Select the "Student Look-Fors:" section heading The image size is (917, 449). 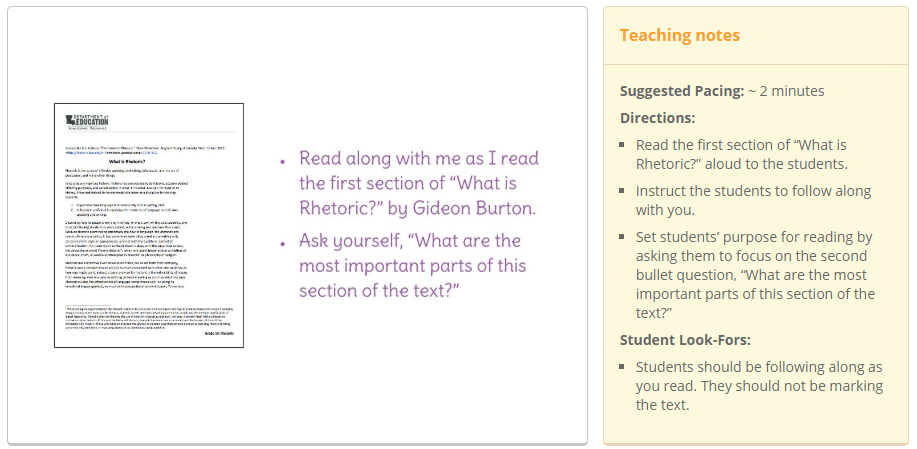click(x=685, y=340)
